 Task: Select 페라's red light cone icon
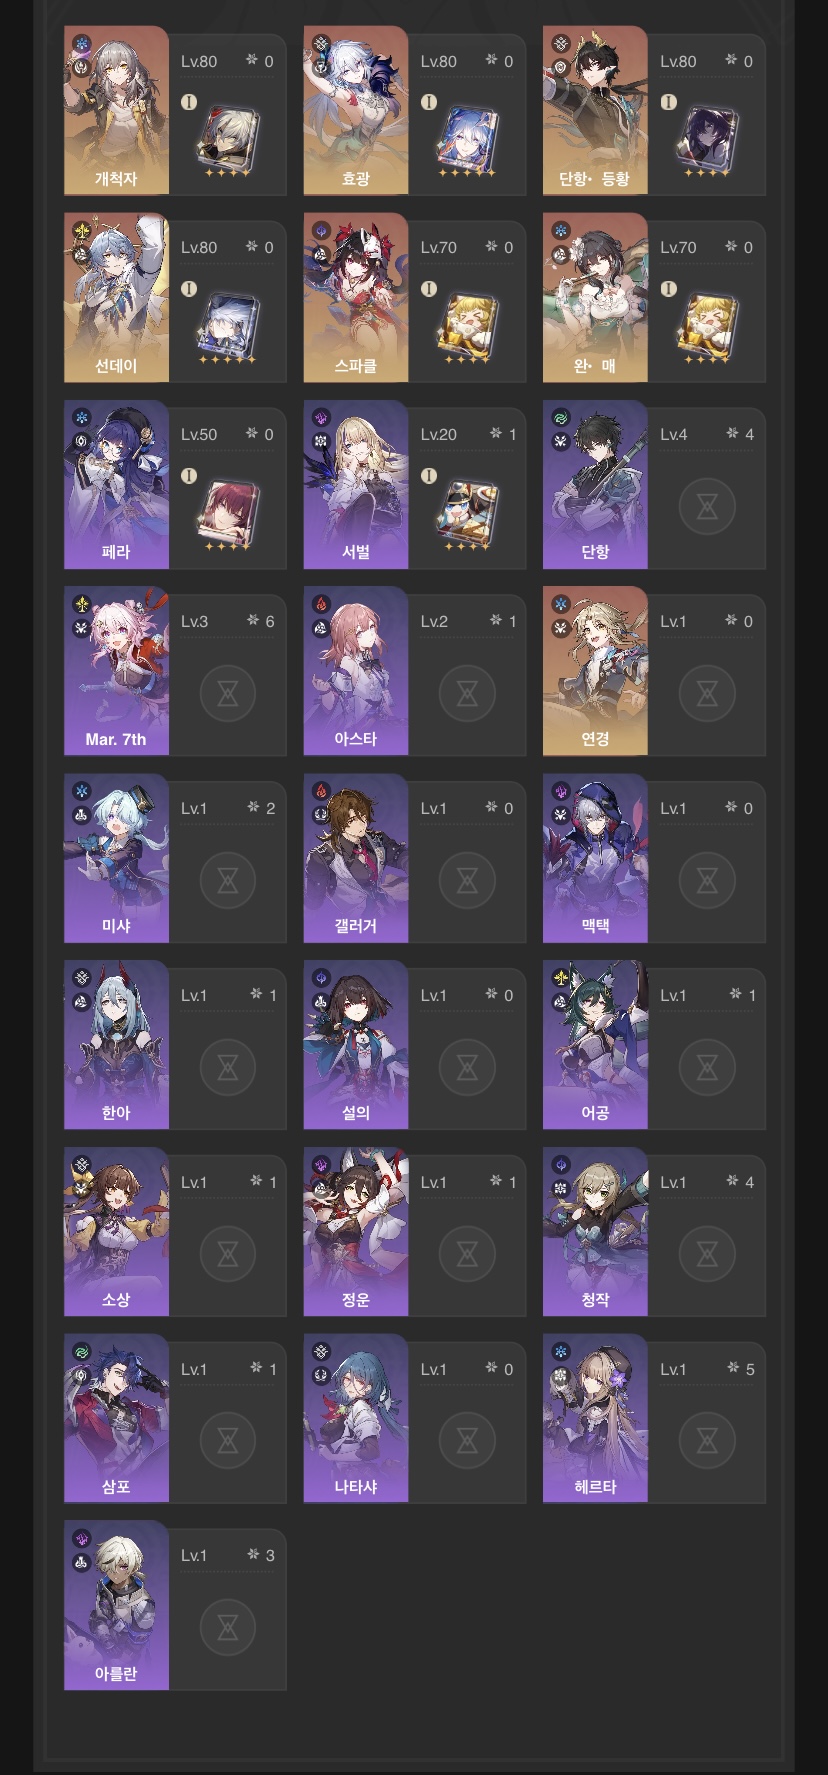(x=228, y=510)
